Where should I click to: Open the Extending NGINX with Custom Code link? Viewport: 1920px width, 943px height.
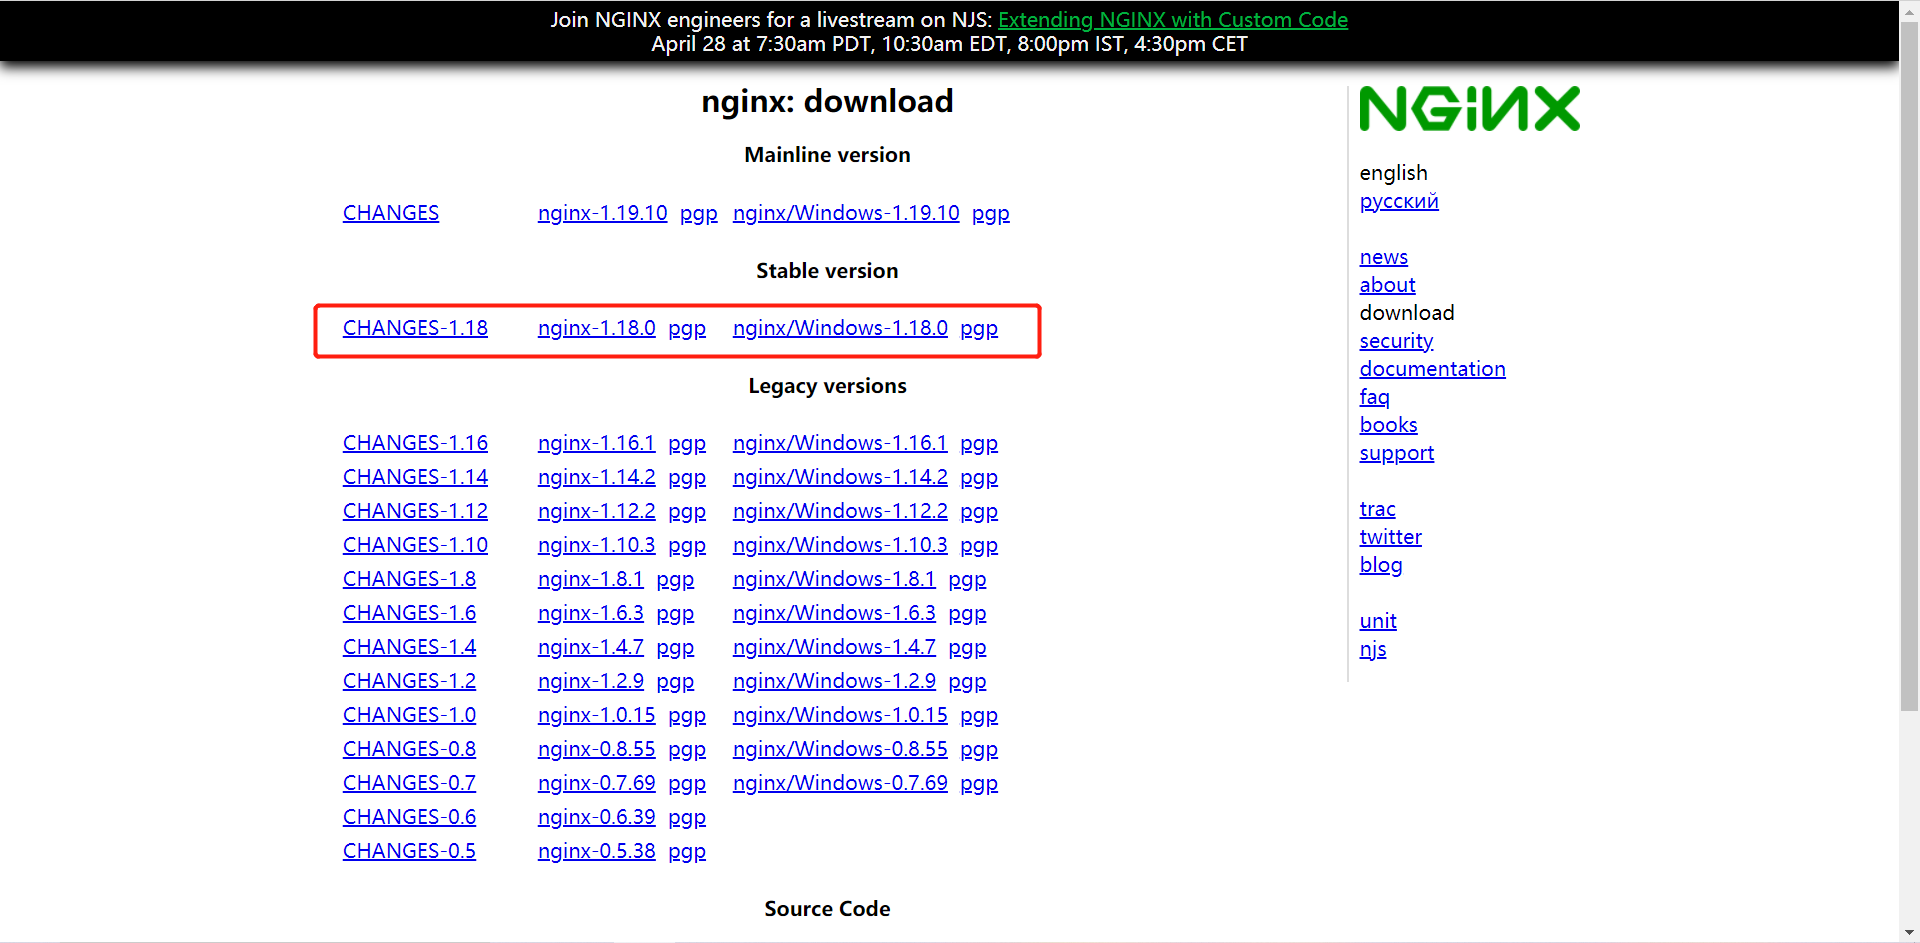(x=1173, y=20)
